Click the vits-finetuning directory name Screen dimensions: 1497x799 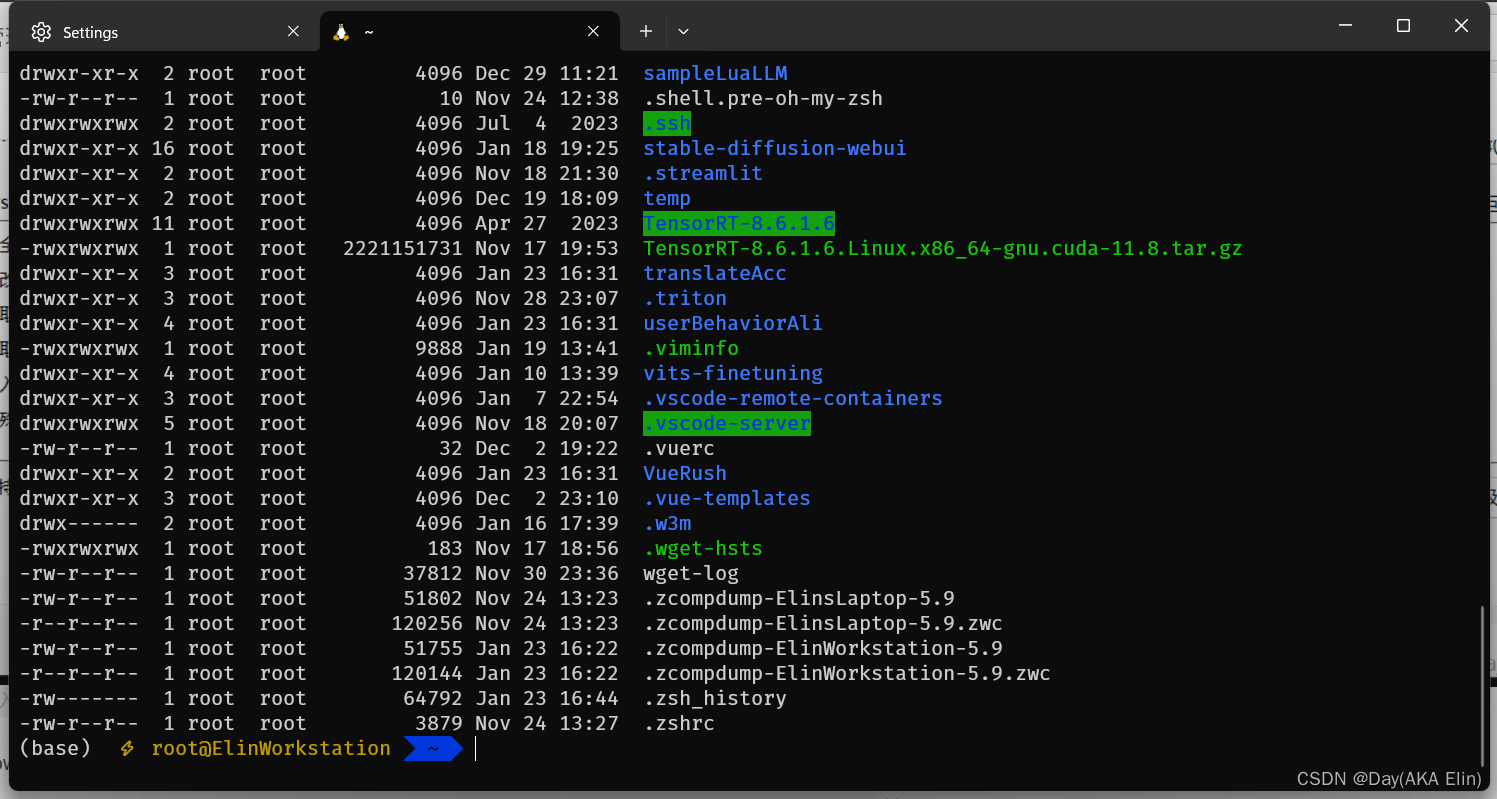pyautogui.click(x=733, y=374)
